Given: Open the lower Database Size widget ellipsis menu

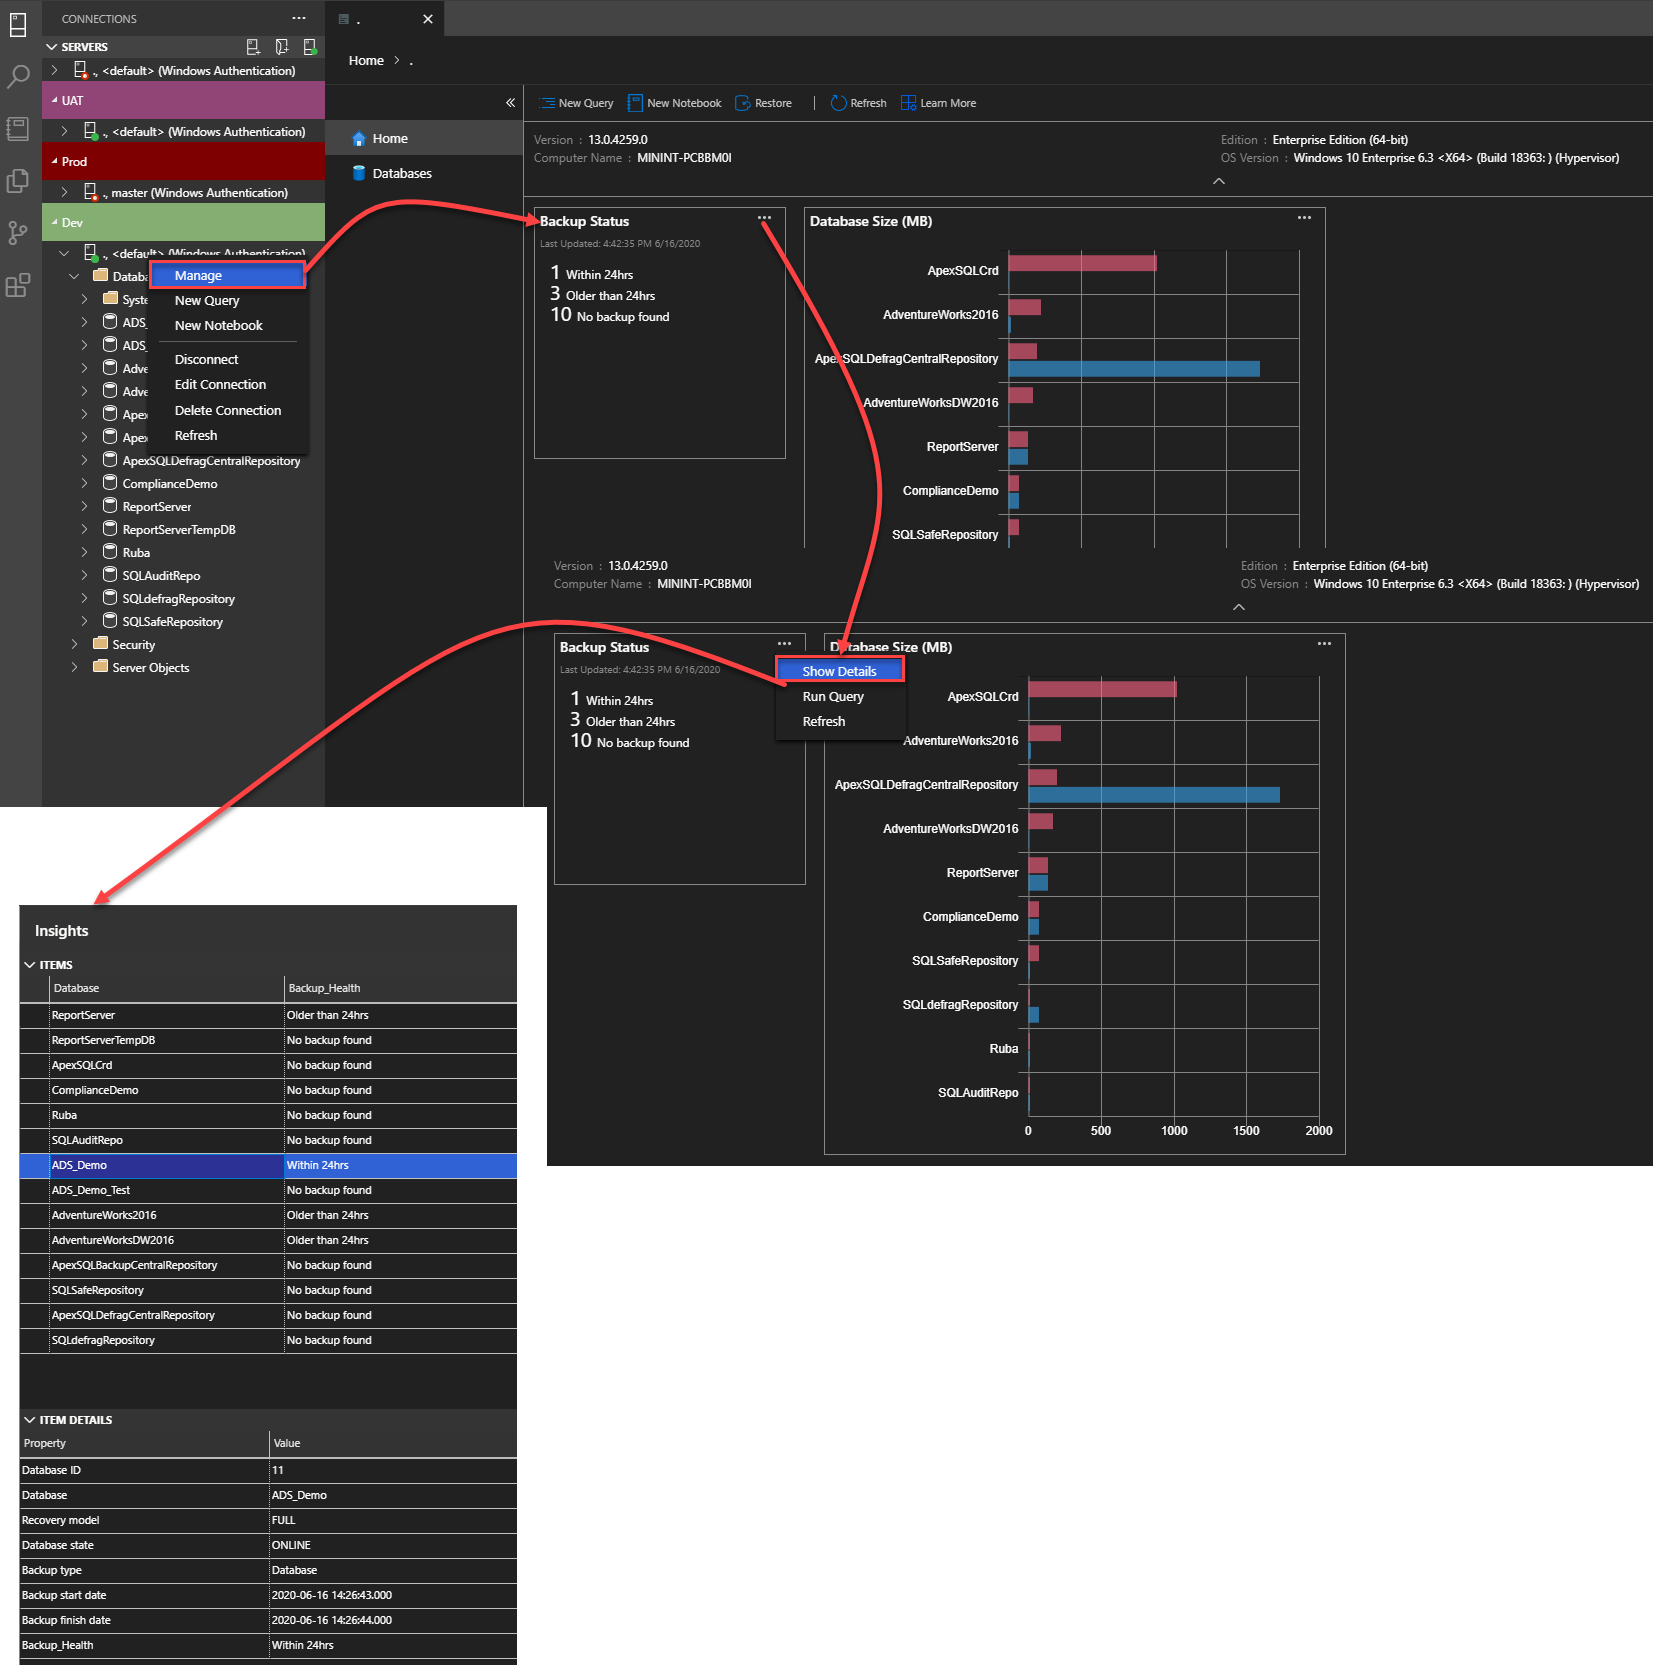Looking at the screenshot, I should coord(1324,644).
